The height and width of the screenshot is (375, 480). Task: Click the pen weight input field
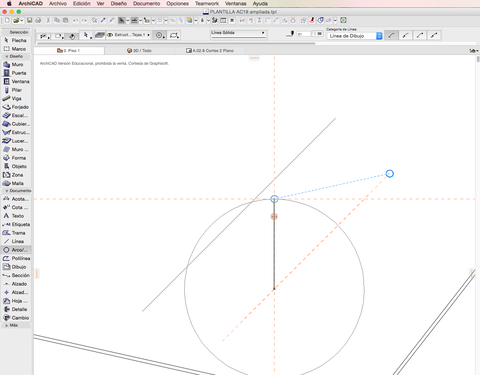coord(303,34)
